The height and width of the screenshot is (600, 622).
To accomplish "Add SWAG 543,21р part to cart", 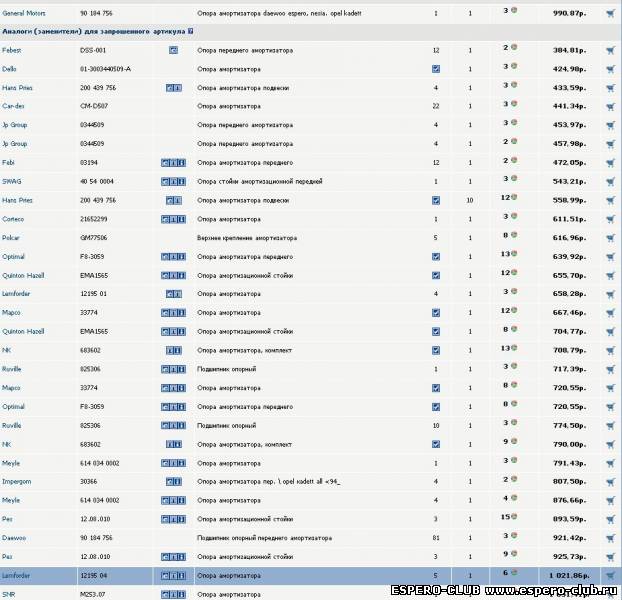I will 610,182.
